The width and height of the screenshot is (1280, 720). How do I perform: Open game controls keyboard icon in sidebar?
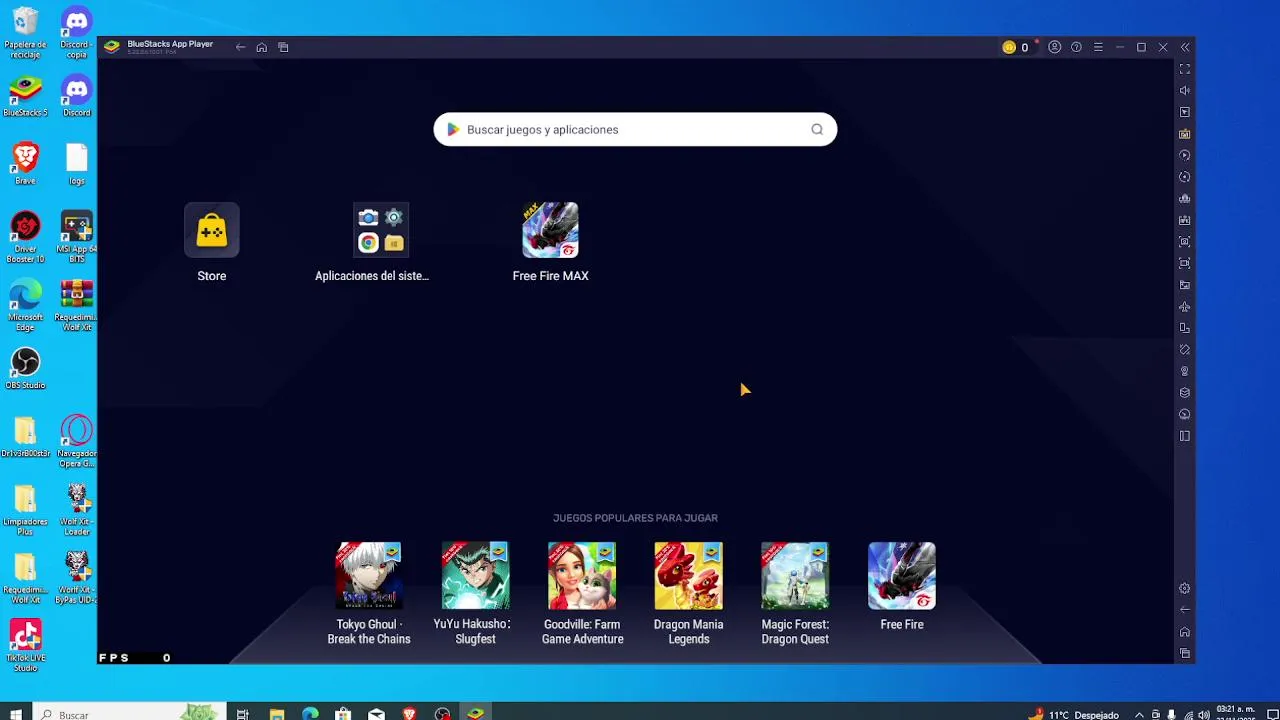point(1185,134)
